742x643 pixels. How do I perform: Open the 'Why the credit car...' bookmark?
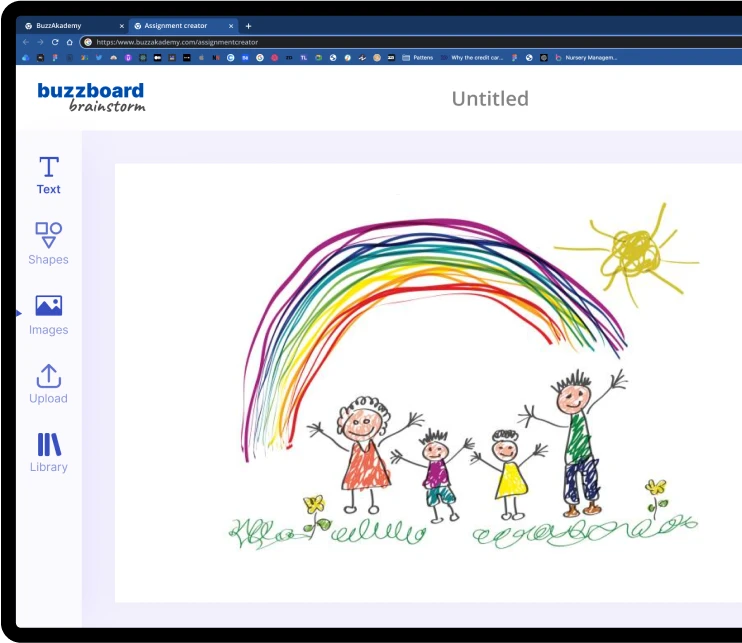click(473, 58)
